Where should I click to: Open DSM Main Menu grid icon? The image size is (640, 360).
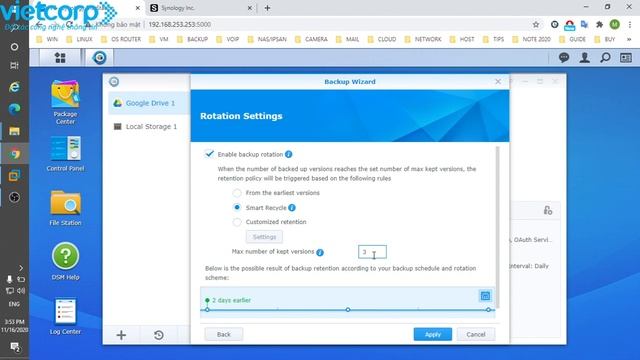(60, 58)
